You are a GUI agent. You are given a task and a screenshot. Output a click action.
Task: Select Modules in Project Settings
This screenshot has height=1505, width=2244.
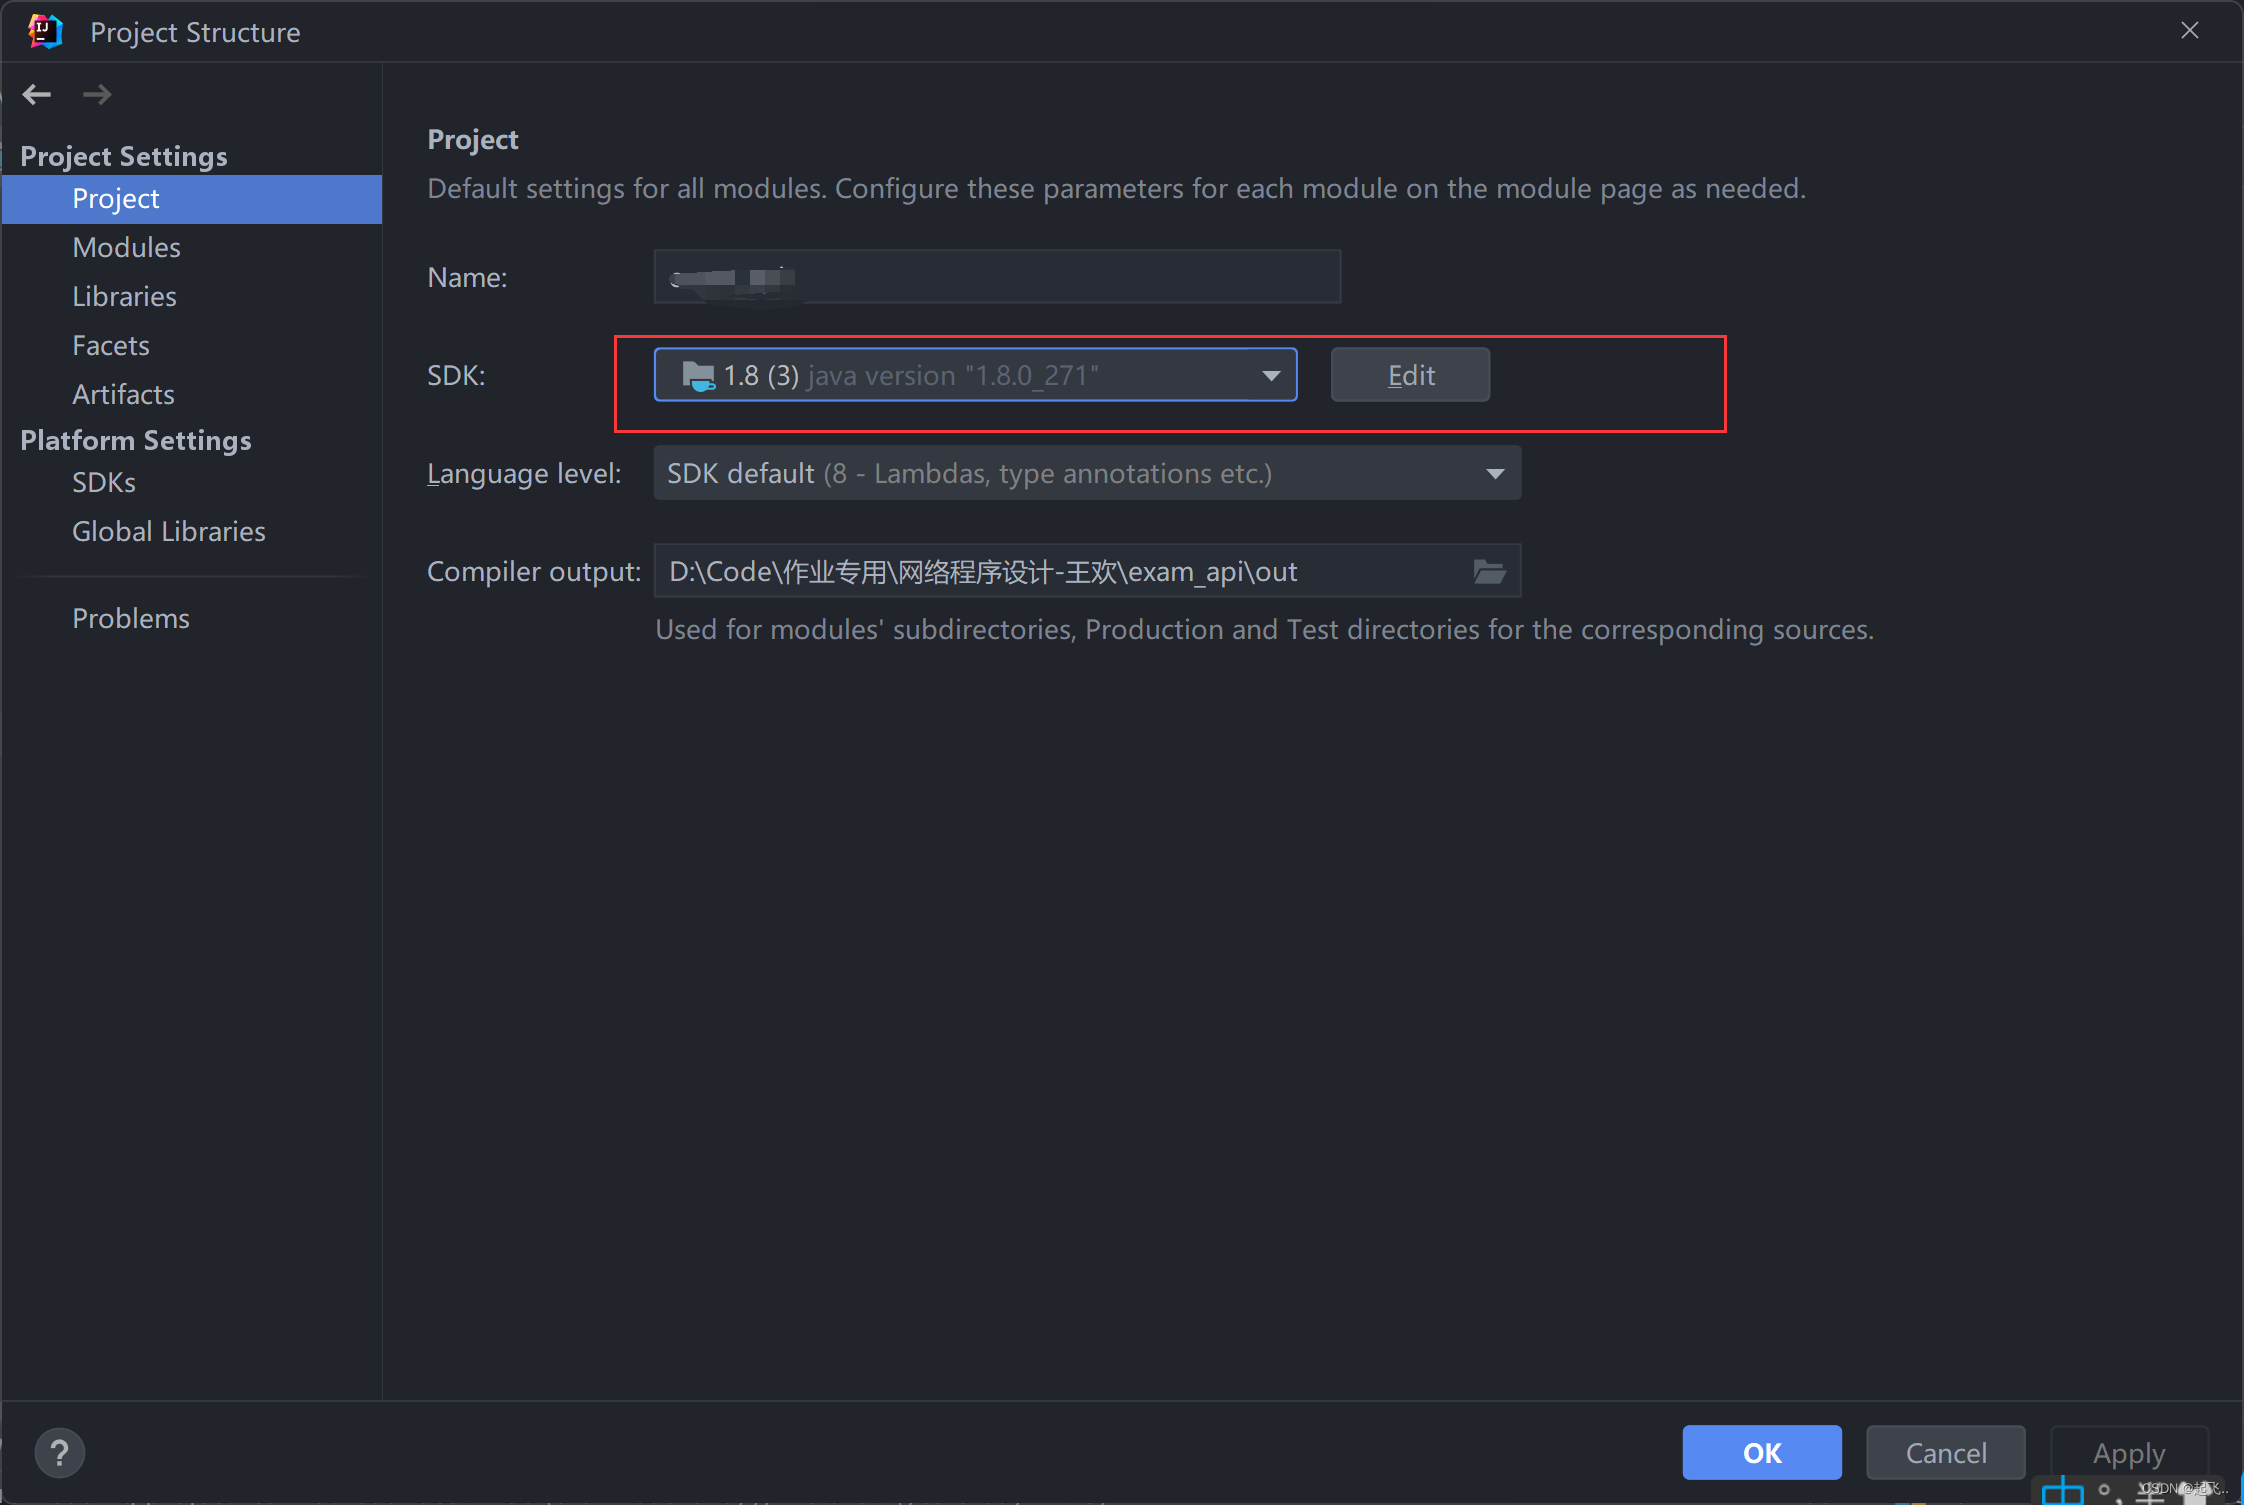[126, 248]
